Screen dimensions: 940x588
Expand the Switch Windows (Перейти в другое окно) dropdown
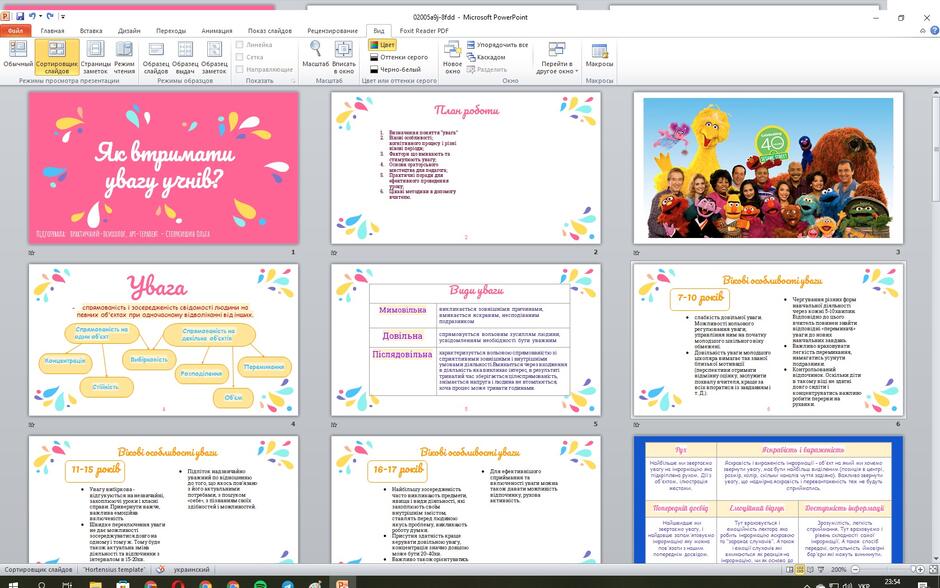tap(557, 58)
